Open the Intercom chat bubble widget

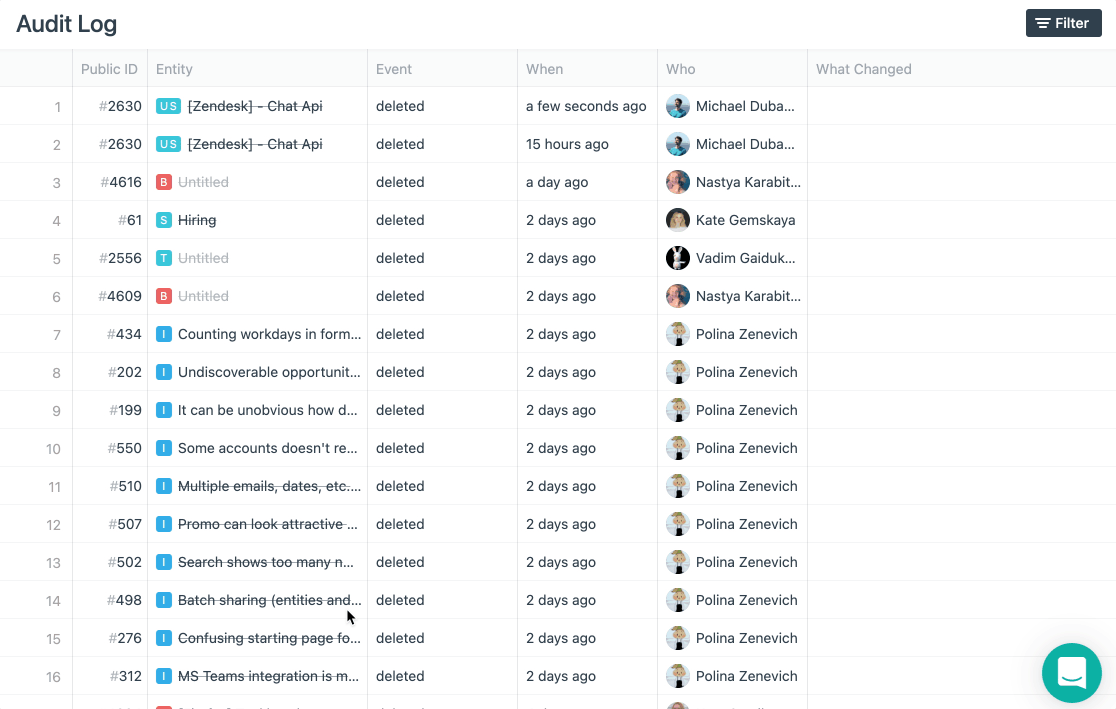coord(1072,673)
